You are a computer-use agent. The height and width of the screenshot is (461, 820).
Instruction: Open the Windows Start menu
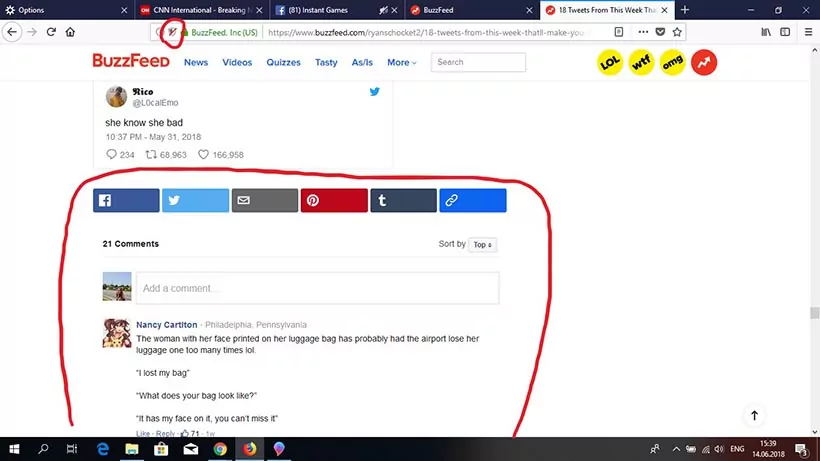pyautogui.click(x=14, y=449)
